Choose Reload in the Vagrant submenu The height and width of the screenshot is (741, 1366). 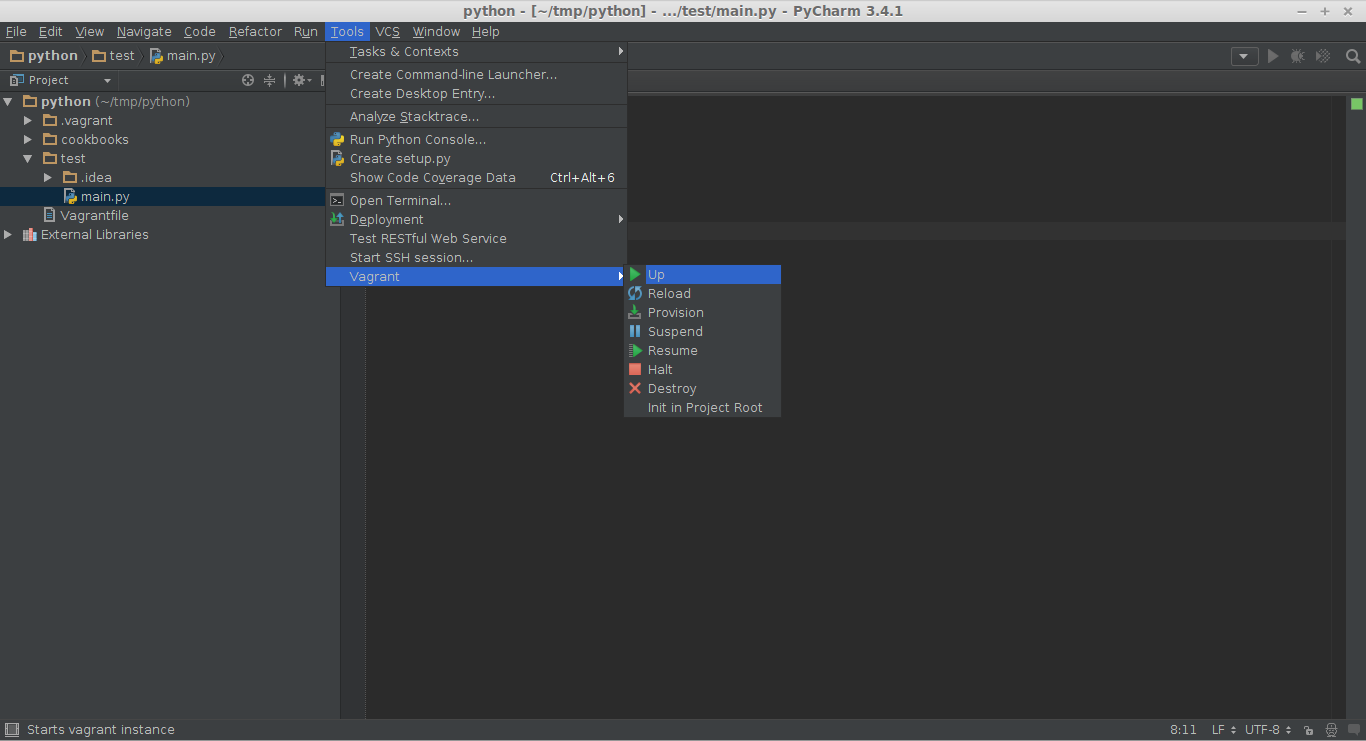click(702, 293)
